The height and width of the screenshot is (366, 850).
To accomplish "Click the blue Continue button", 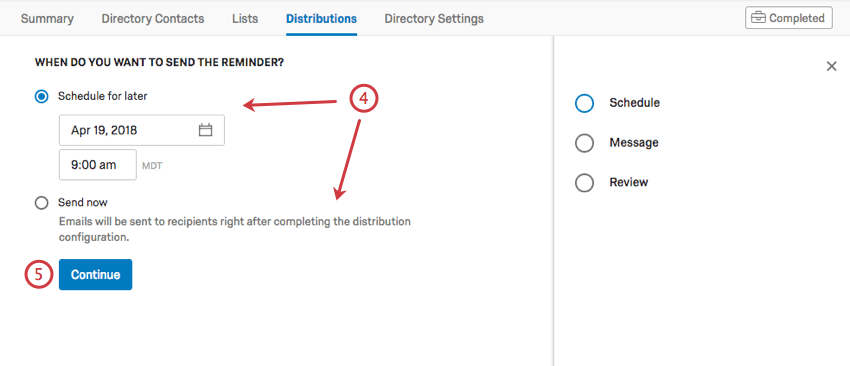I will (x=95, y=274).
